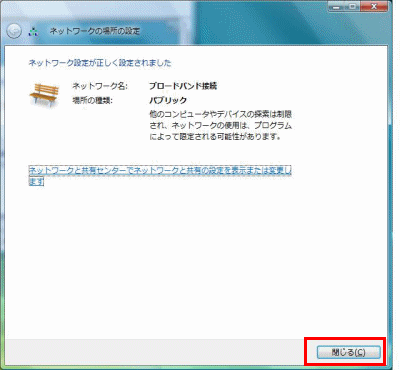Select the ブロードバンド接続 network name text

183,86
